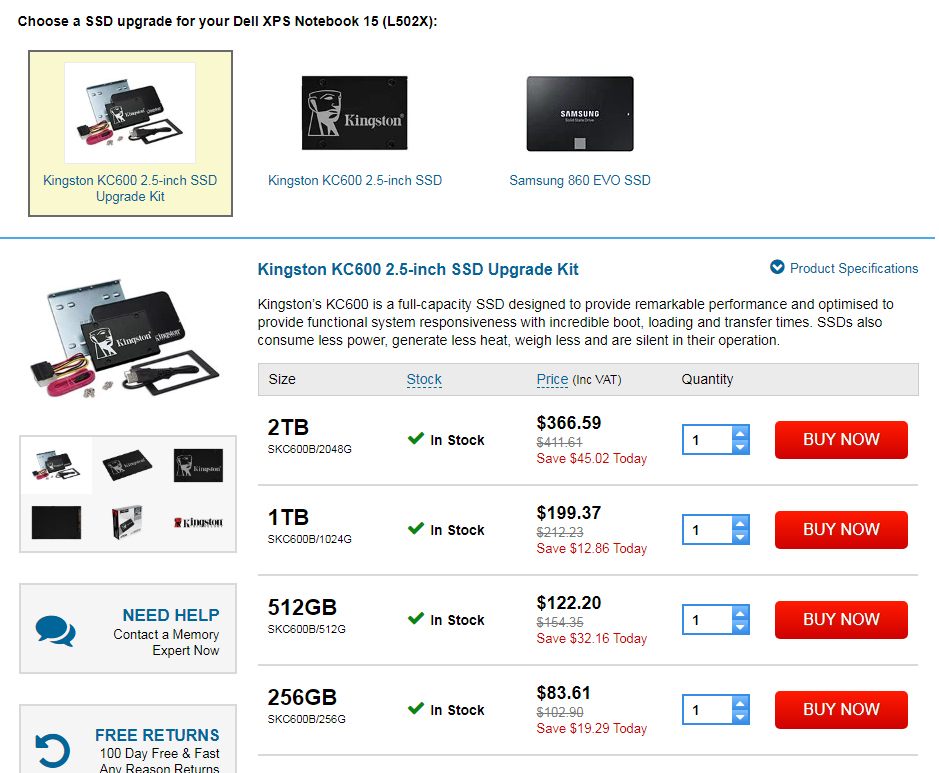Select the front-facing Kingston SSD thumbnail
This screenshot has height=773, width=939.
198,465
